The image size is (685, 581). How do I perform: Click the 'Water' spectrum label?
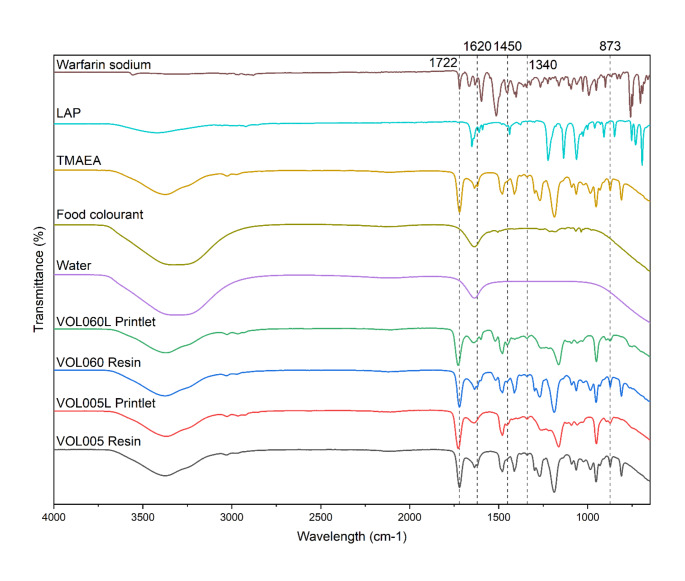point(74,266)
